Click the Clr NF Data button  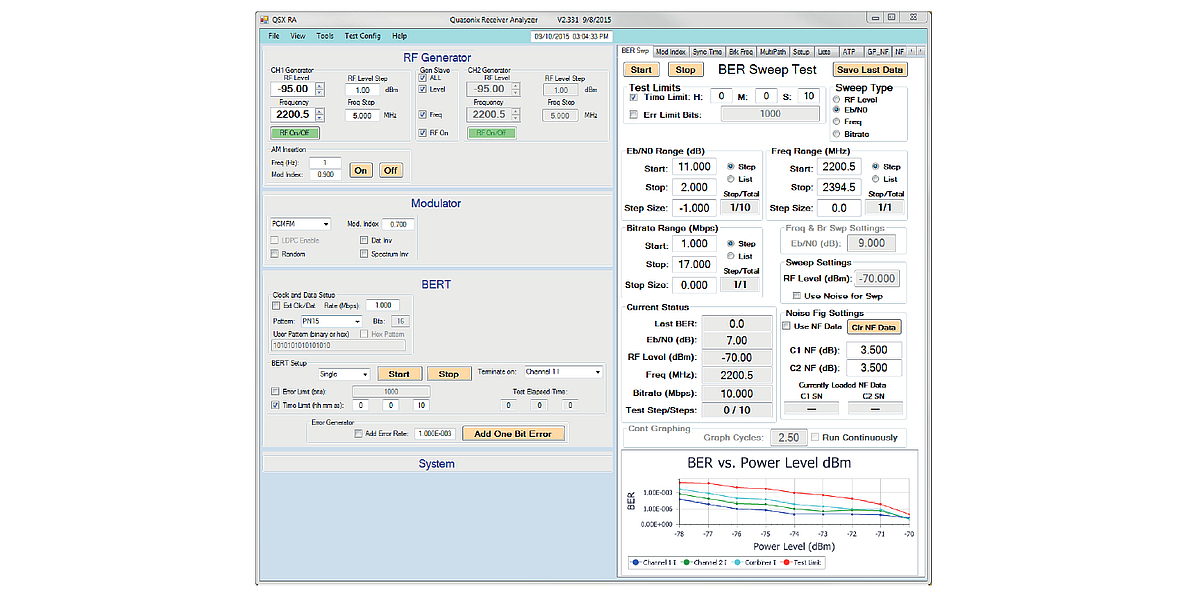[874, 326]
